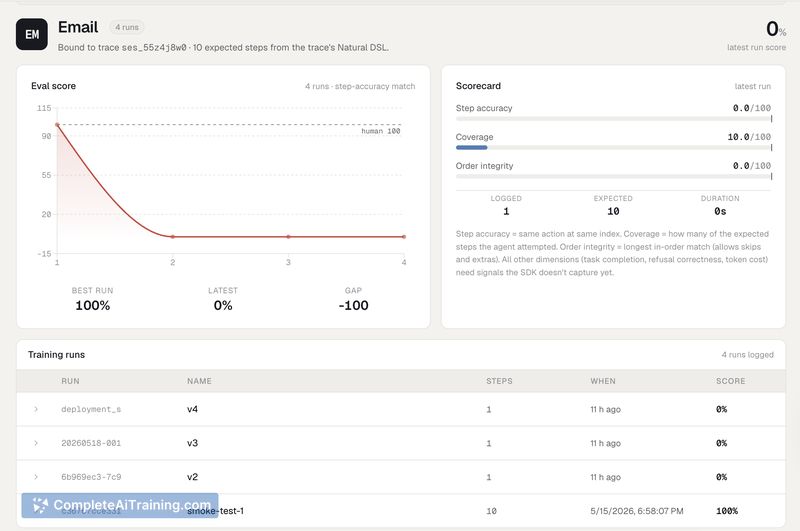
Task: Click the '4 runs logged' label
Action: click(x=747, y=355)
